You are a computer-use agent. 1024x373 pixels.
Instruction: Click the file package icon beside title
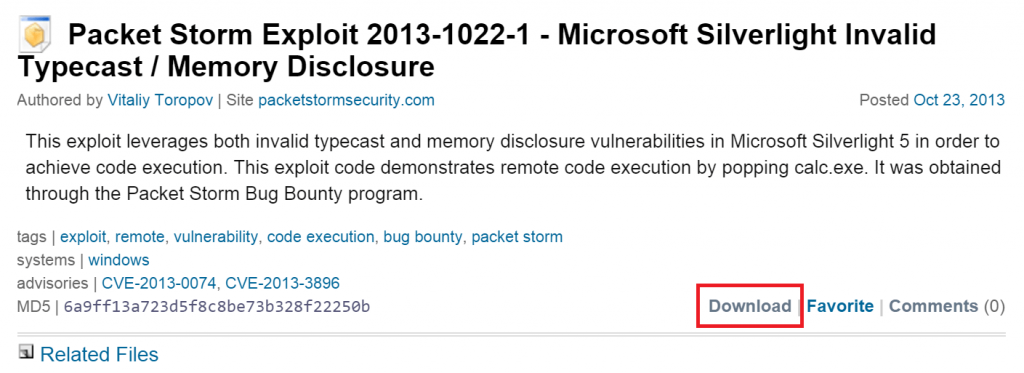pyautogui.click(x=35, y=37)
